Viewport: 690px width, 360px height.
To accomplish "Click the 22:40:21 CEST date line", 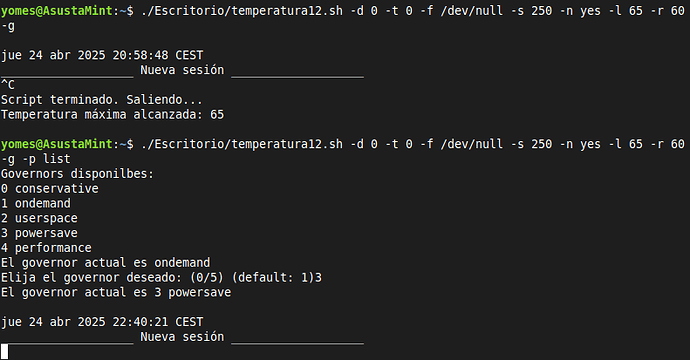I will point(102,322).
